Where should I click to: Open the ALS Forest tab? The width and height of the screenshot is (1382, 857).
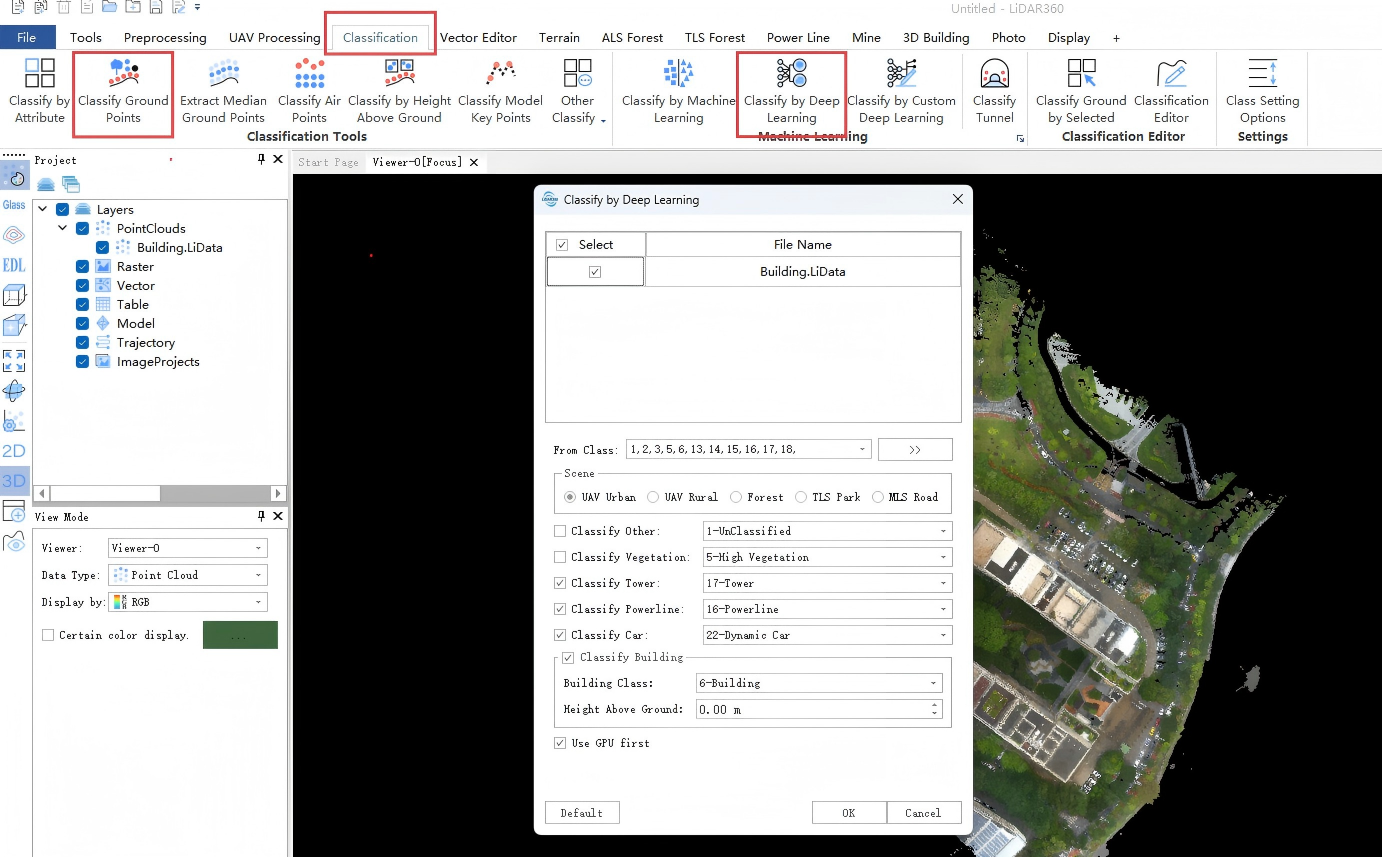pyautogui.click(x=632, y=38)
